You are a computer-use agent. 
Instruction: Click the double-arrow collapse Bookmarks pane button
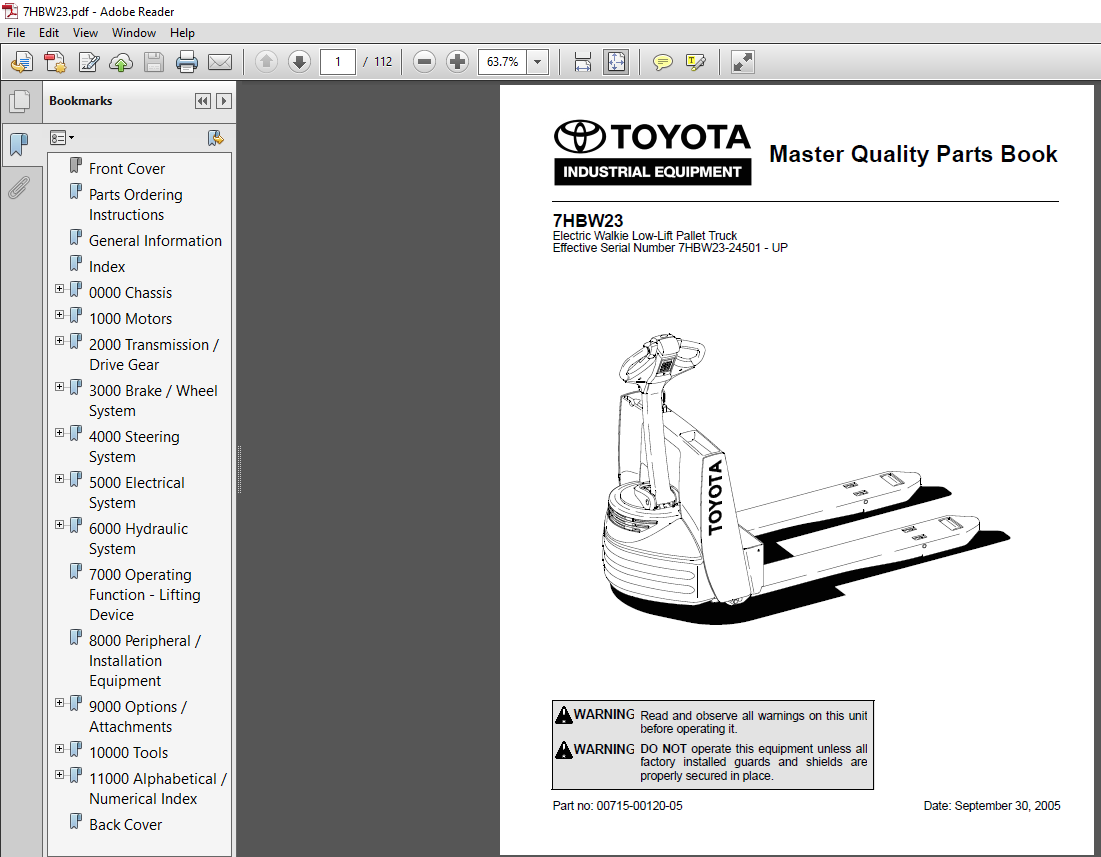(x=203, y=101)
